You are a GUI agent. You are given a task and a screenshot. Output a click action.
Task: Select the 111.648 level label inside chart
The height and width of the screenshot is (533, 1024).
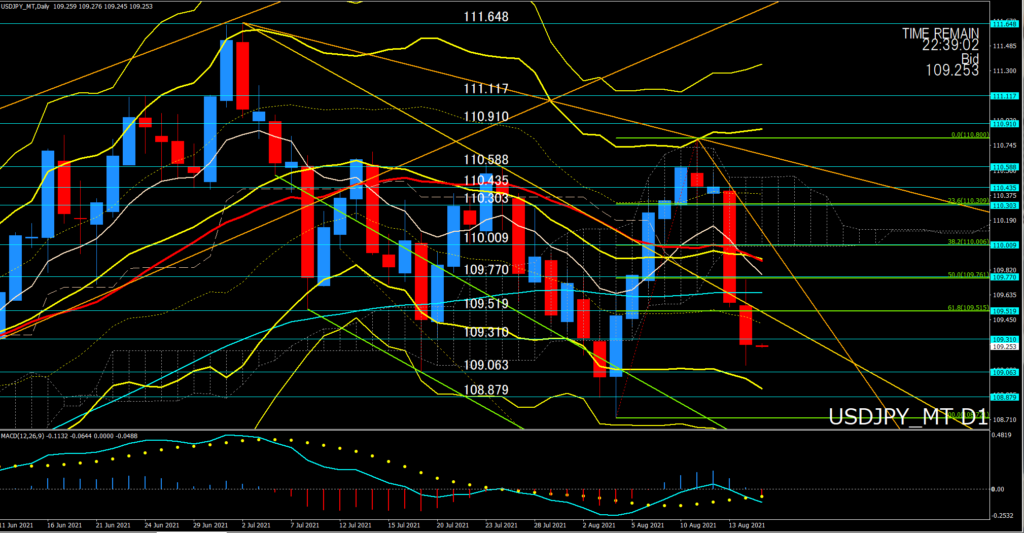point(486,17)
